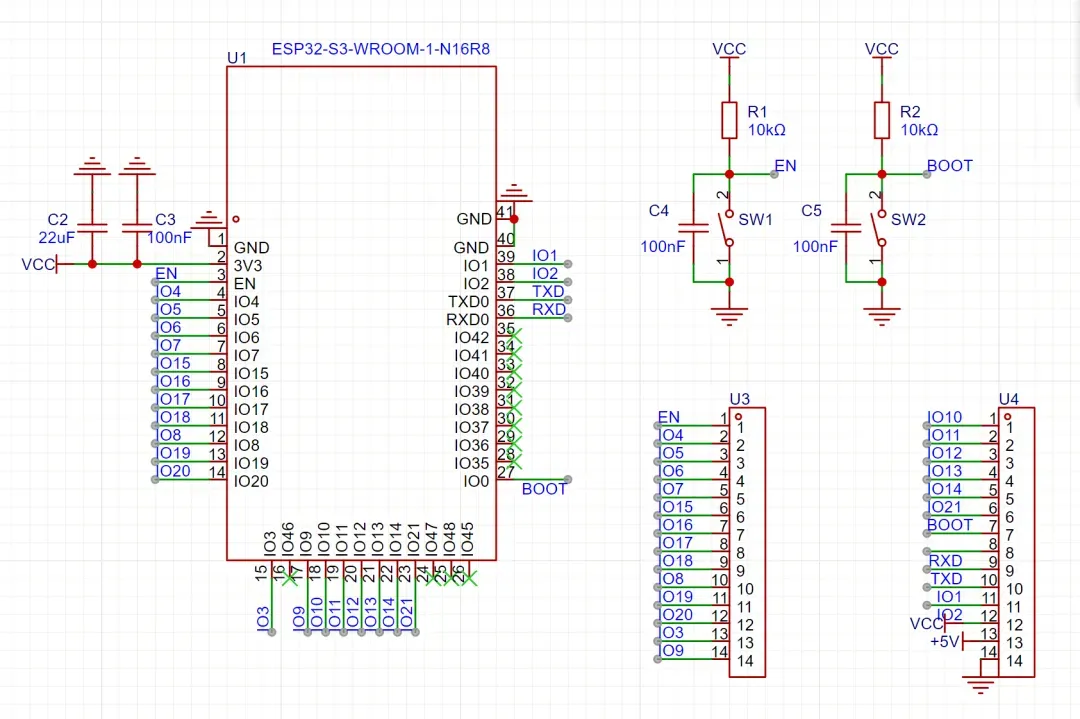
Task: Click the 100nF value under C4
Action: [x=663, y=247]
